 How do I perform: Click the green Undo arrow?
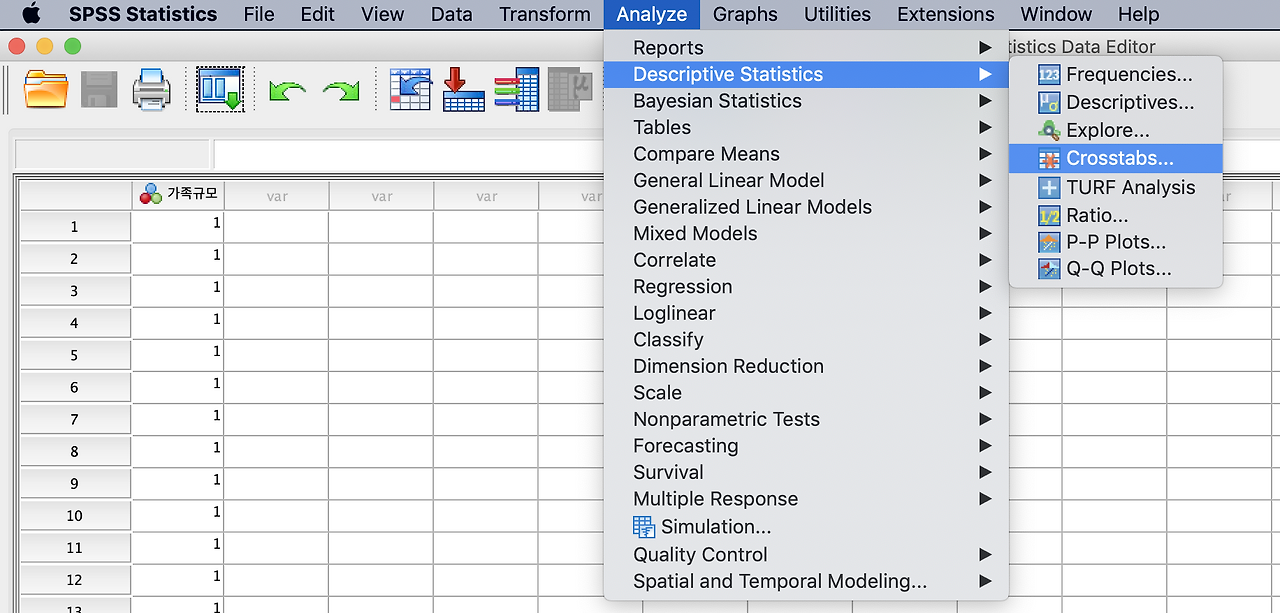tap(287, 91)
